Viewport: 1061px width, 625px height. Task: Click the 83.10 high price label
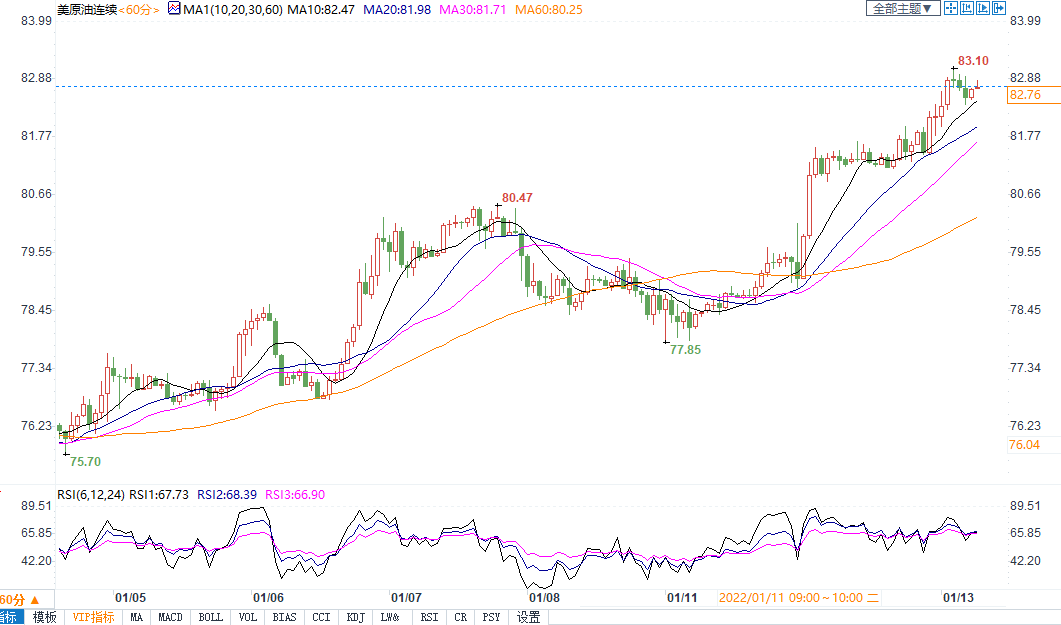tap(972, 61)
